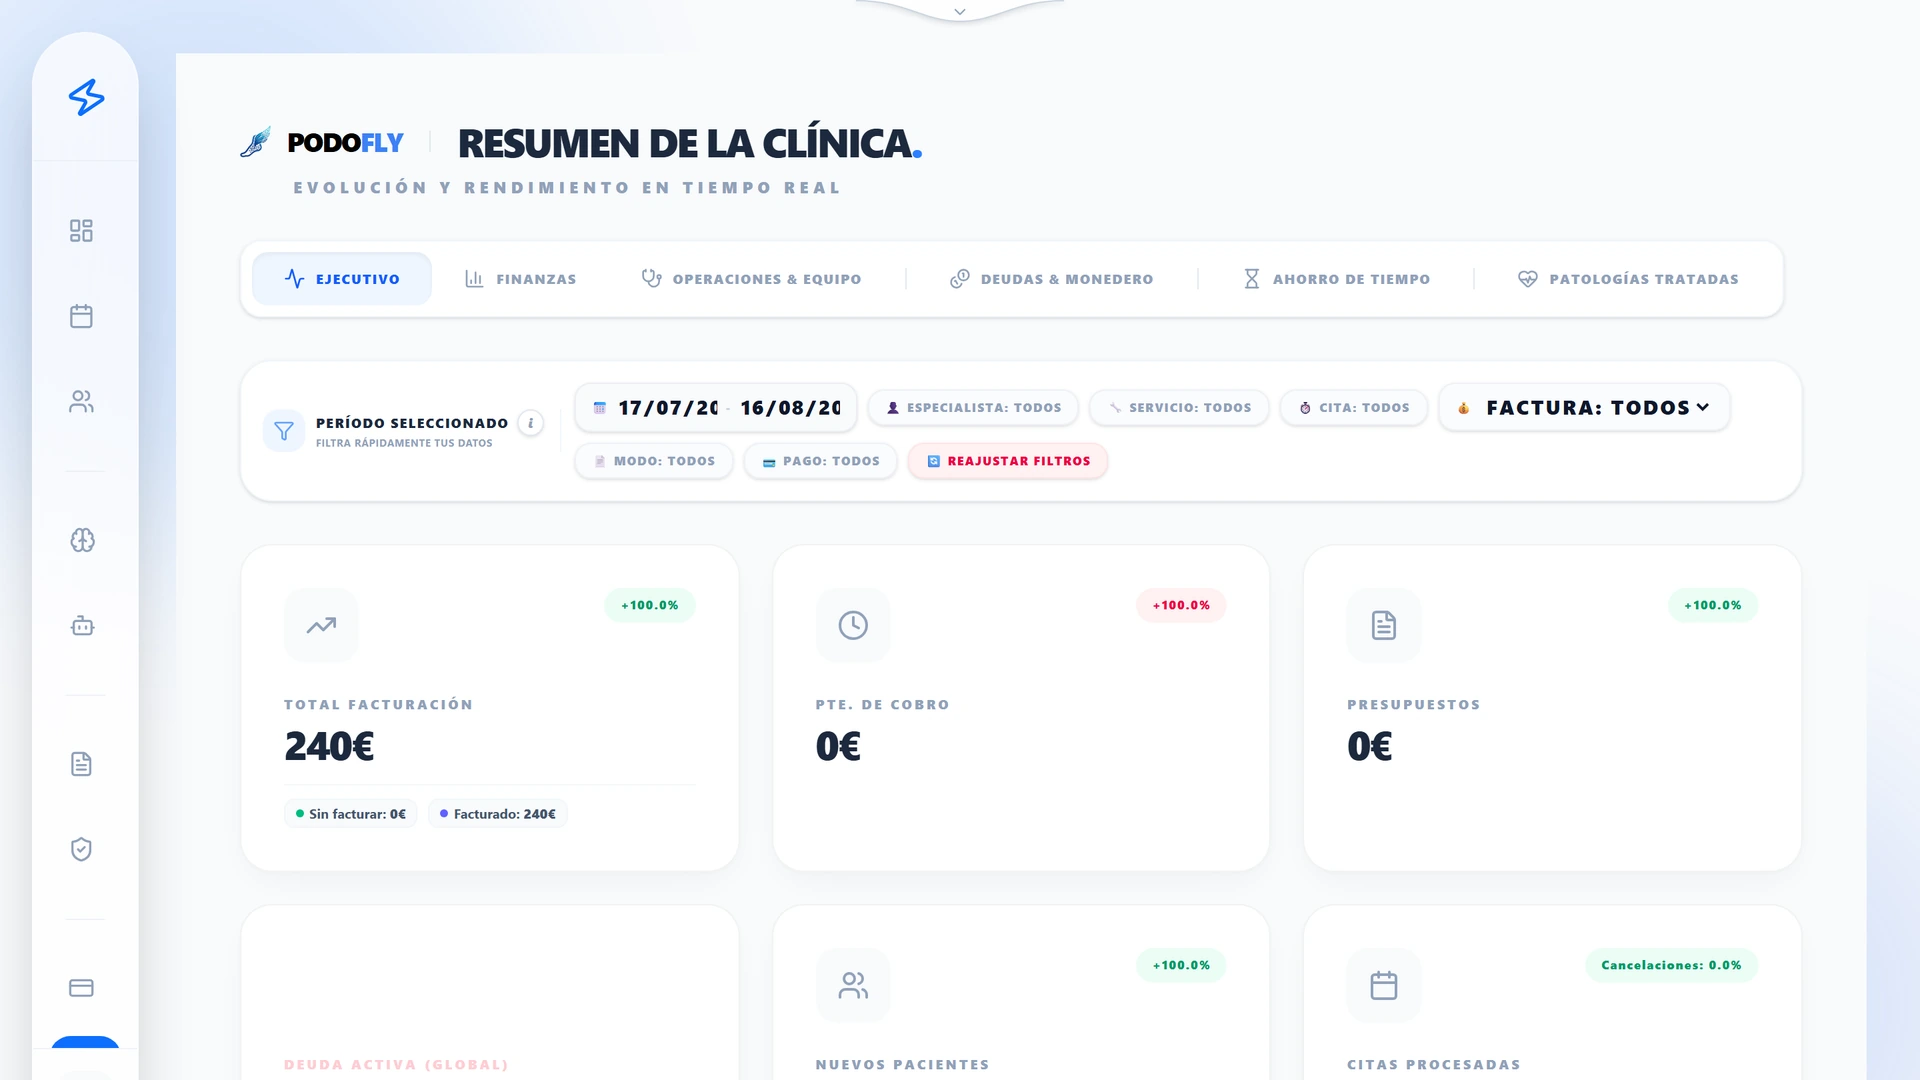
Task: Edit the start date 17/07 field
Action: pyautogui.click(x=668, y=408)
